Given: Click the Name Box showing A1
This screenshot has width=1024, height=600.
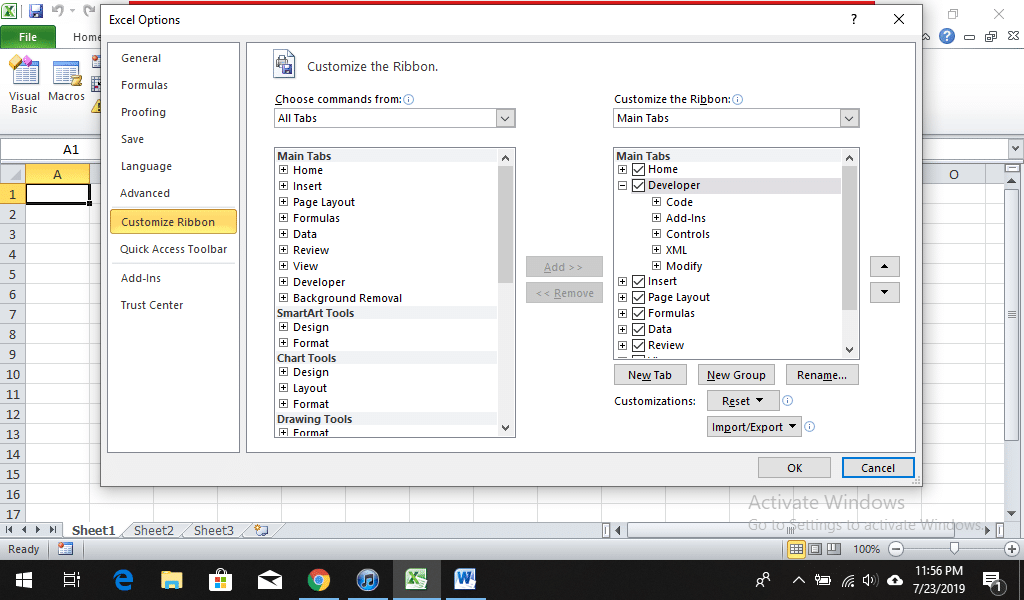Looking at the screenshot, I should tap(71, 150).
